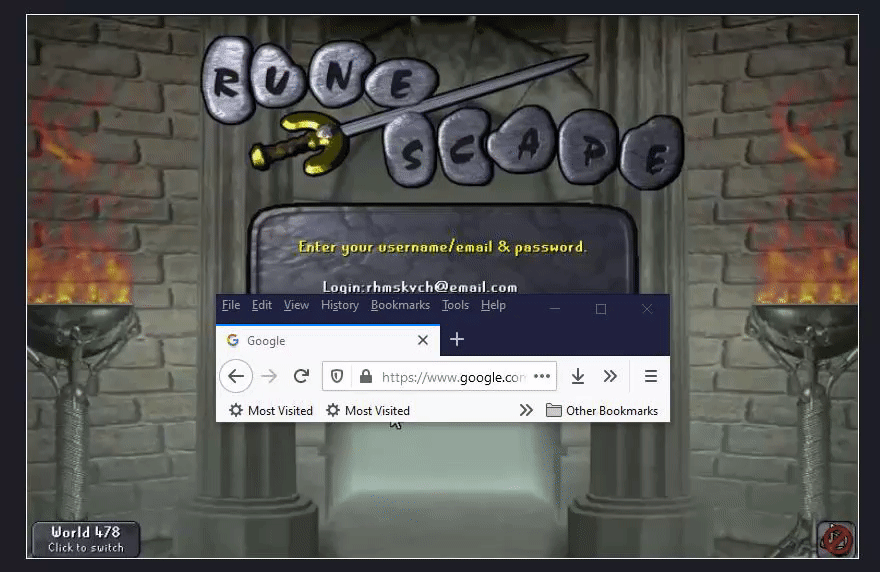Open the first Most Visited bookmark

coord(271,410)
